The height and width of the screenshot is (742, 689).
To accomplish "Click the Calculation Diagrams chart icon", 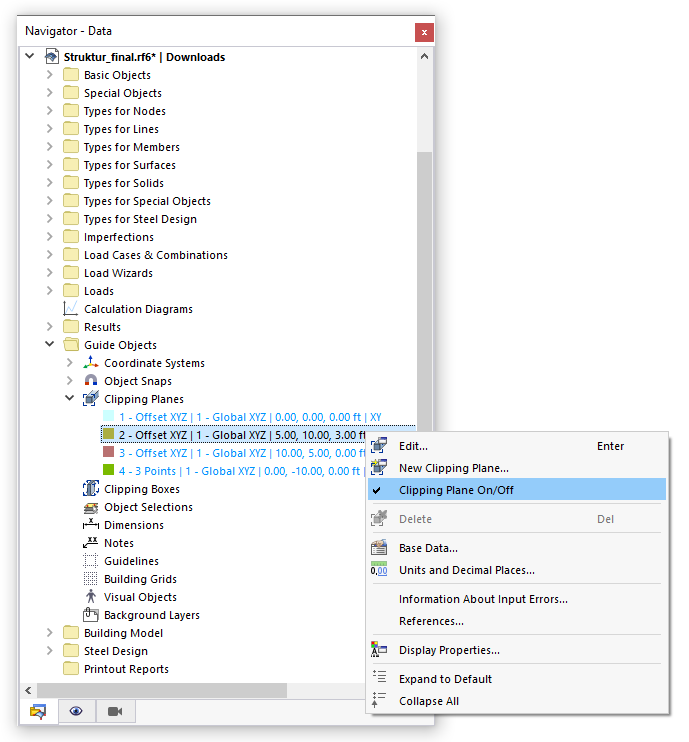I will coord(71,309).
